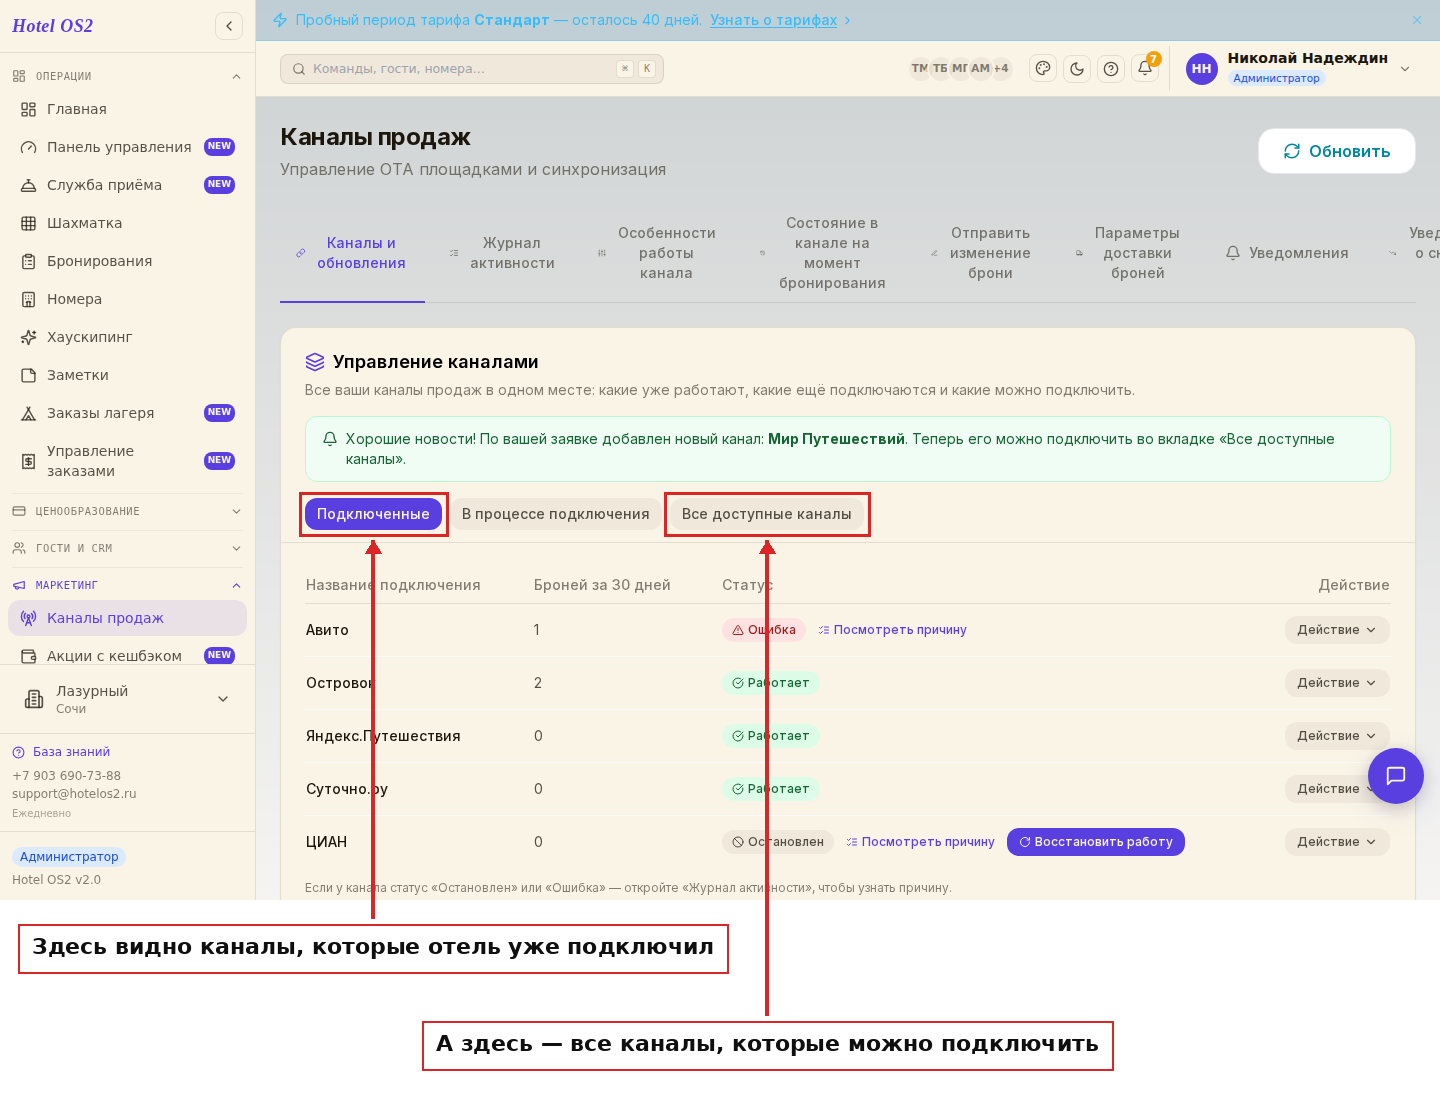Image resolution: width=1440 pixels, height=1094 pixels.
Task: Click Восстановить работу for ЦИАН
Action: tap(1096, 842)
